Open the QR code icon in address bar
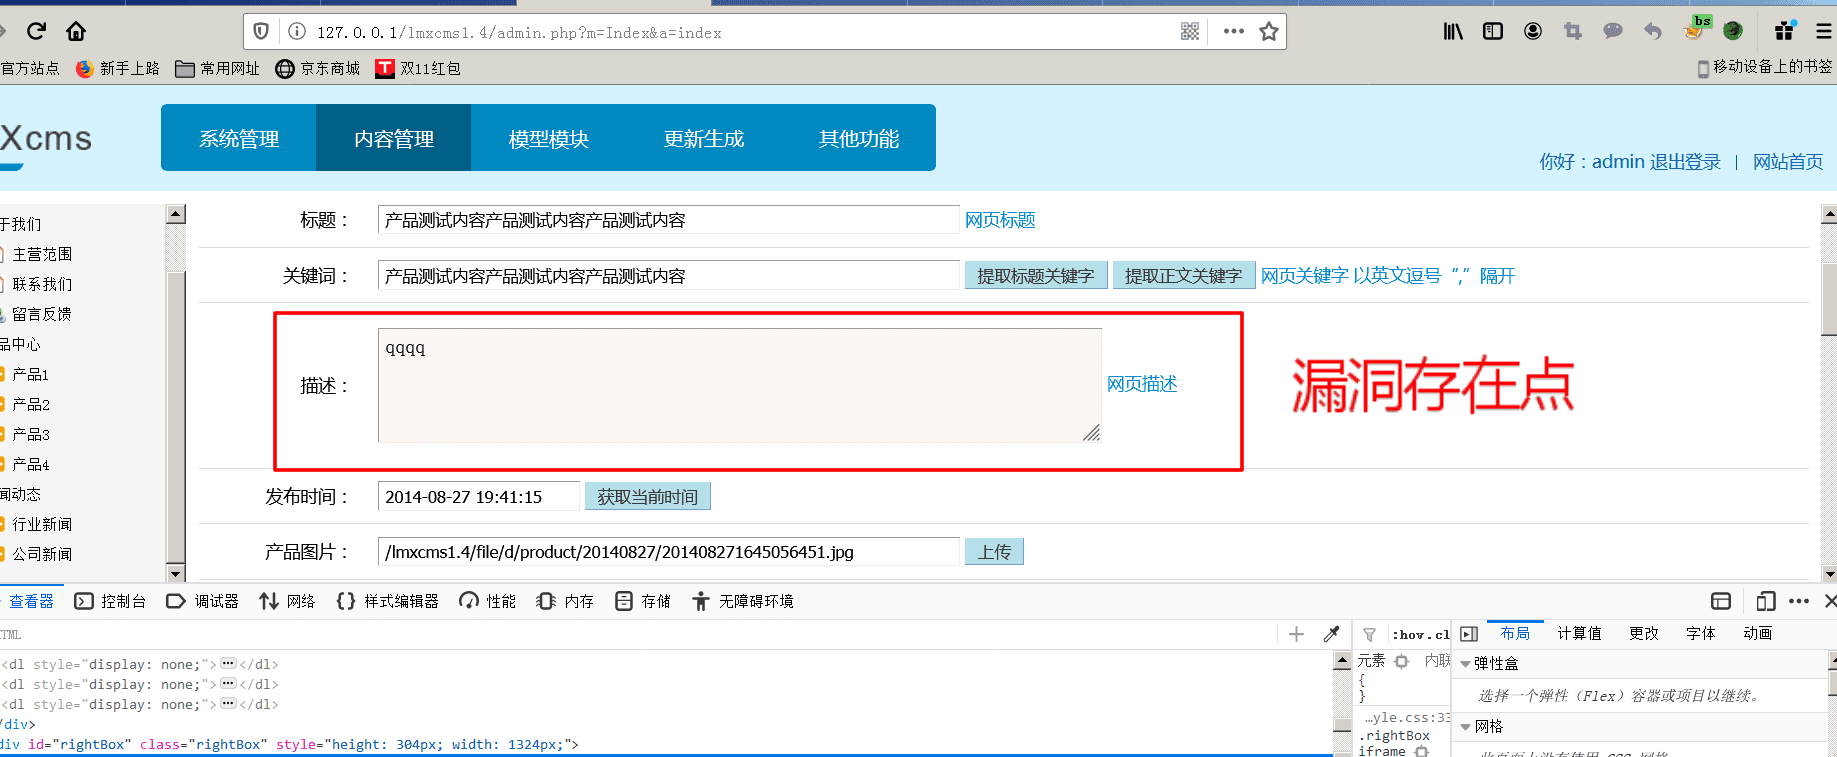The image size is (1837, 757). tap(1190, 32)
